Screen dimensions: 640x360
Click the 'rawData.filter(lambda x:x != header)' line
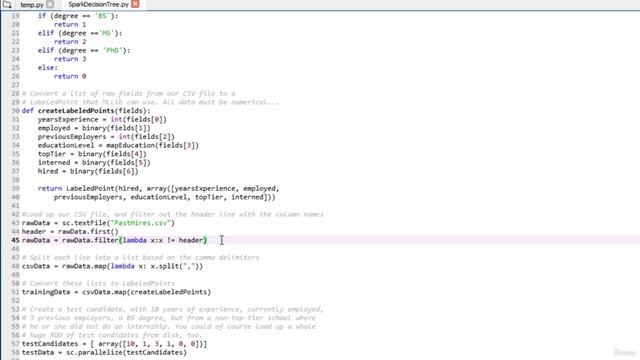pyautogui.click(x=114, y=240)
